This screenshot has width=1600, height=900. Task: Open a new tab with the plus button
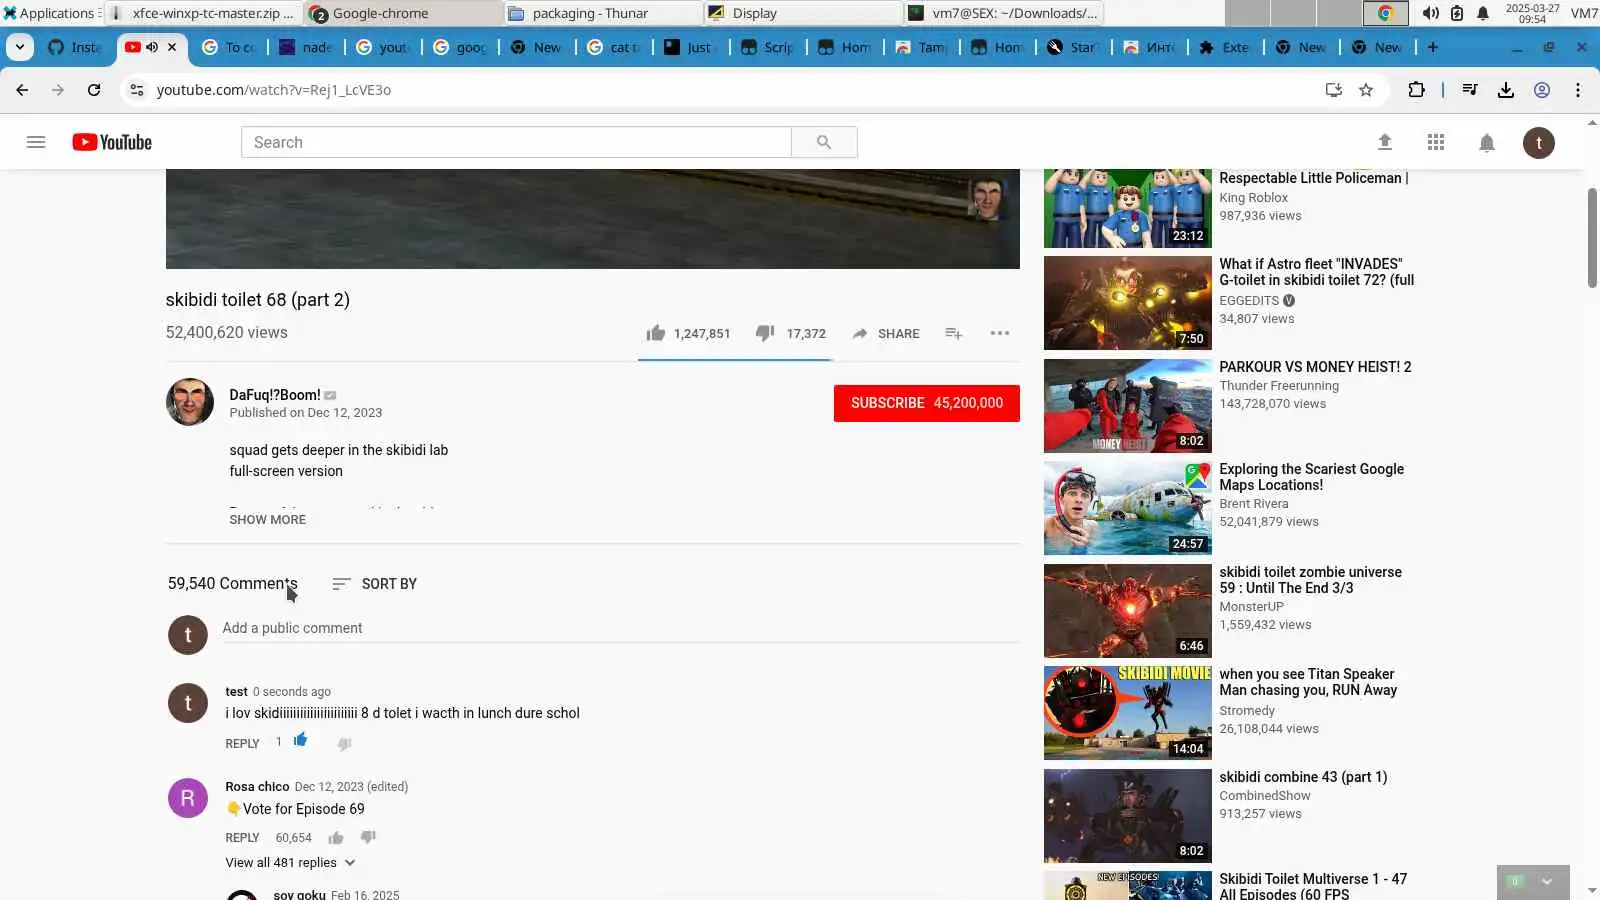point(1433,47)
